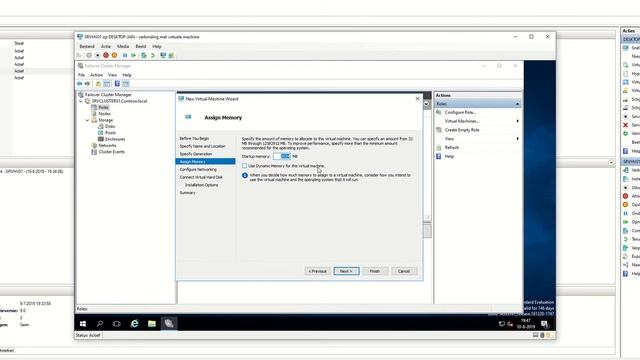Click the Up one level folder icon
Image resolution: width=640 pixels, height=360 pixels.
coord(98,84)
